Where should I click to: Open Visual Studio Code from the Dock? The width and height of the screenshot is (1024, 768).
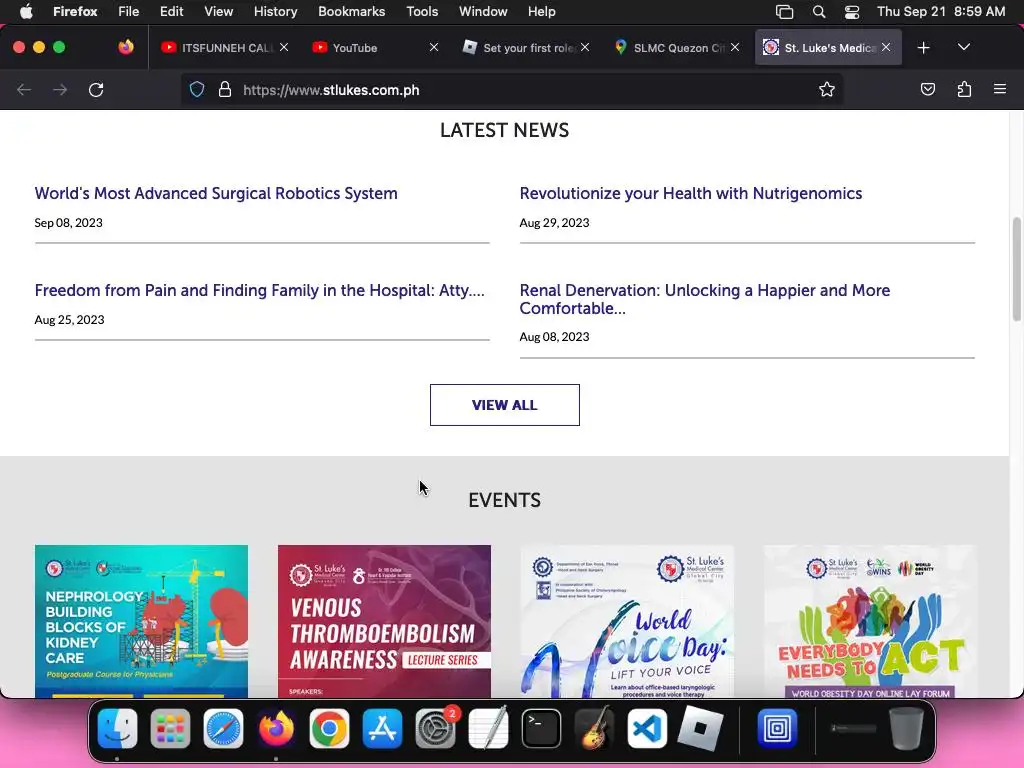647,728
